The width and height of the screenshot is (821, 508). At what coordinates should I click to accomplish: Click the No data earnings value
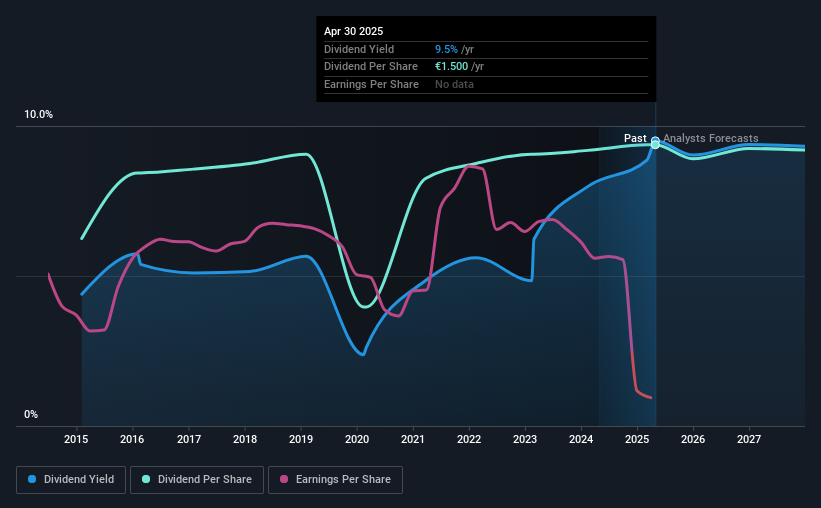pos(454,84)
